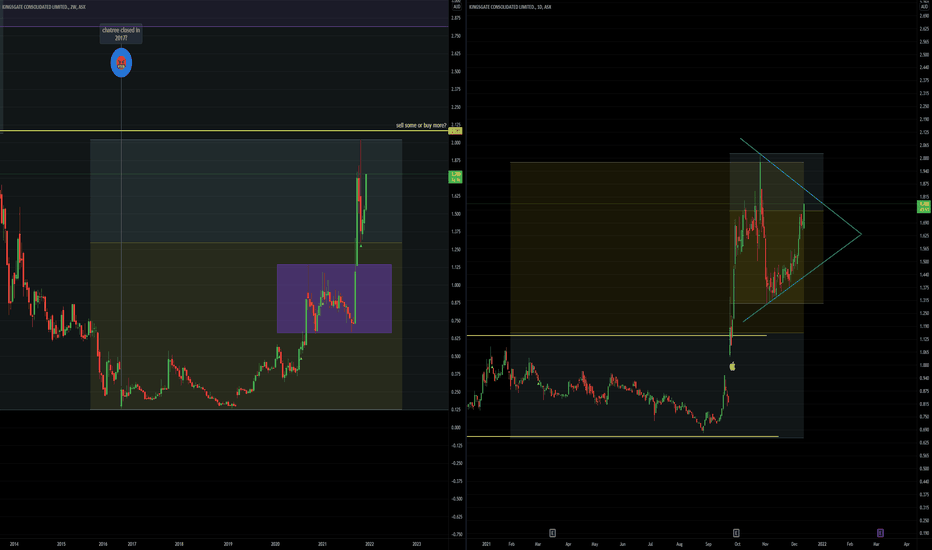Select the 'chatree closed in 2017?' callout label
This screenshot has width=932, height=550.
point(121,34)
